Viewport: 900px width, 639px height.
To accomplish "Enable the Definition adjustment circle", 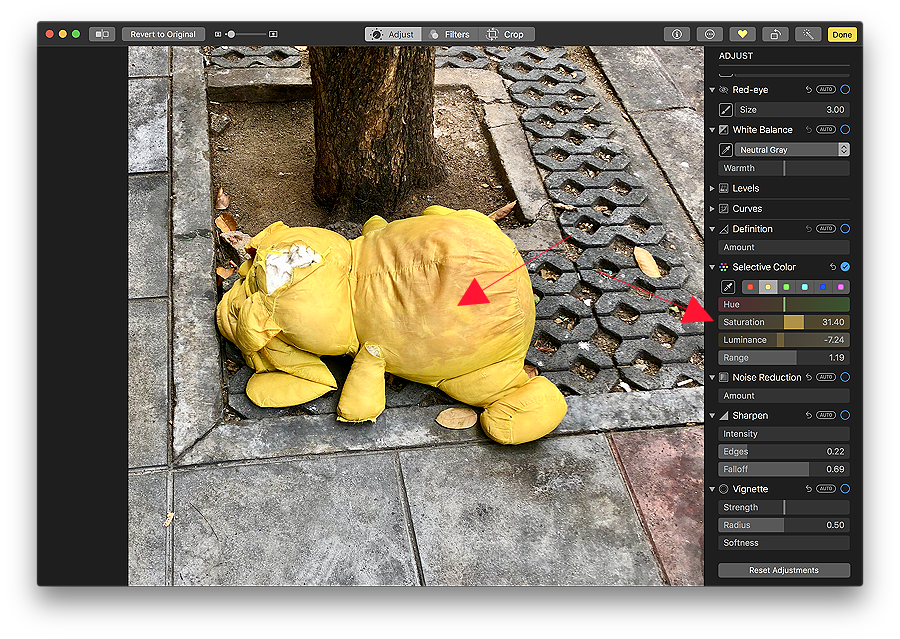I will pos(845,229).
